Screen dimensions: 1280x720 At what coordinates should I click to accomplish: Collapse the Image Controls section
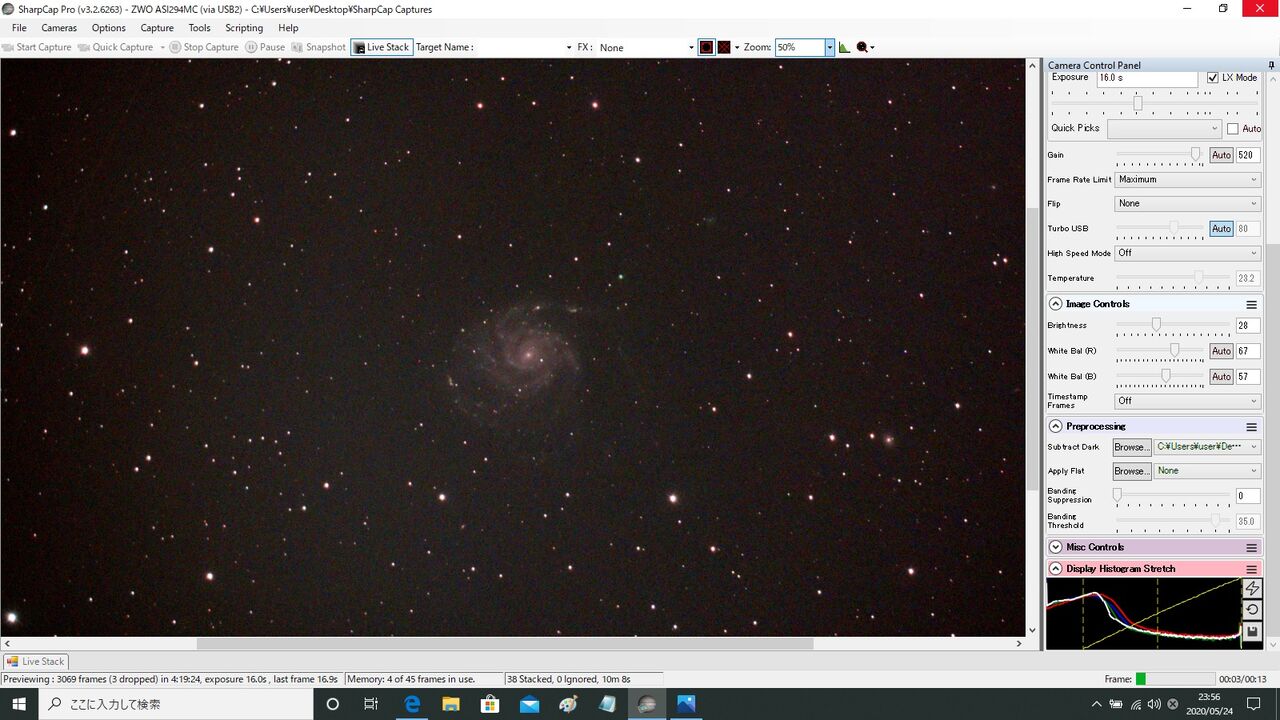click(1055, 304)
